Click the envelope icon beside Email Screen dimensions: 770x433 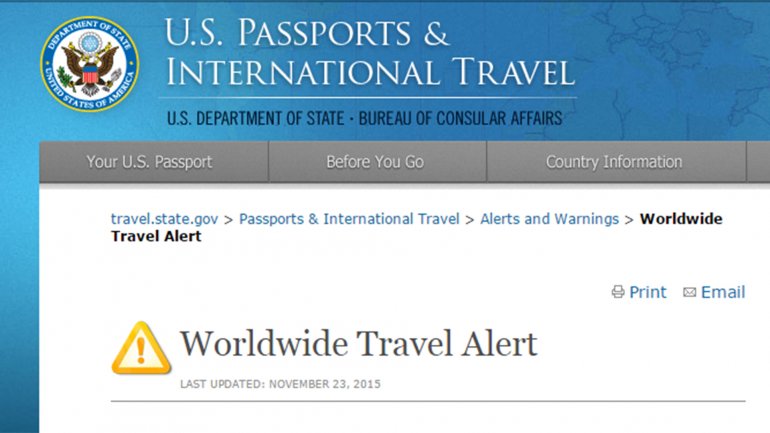pyautogui.click(x=689, y=293)
